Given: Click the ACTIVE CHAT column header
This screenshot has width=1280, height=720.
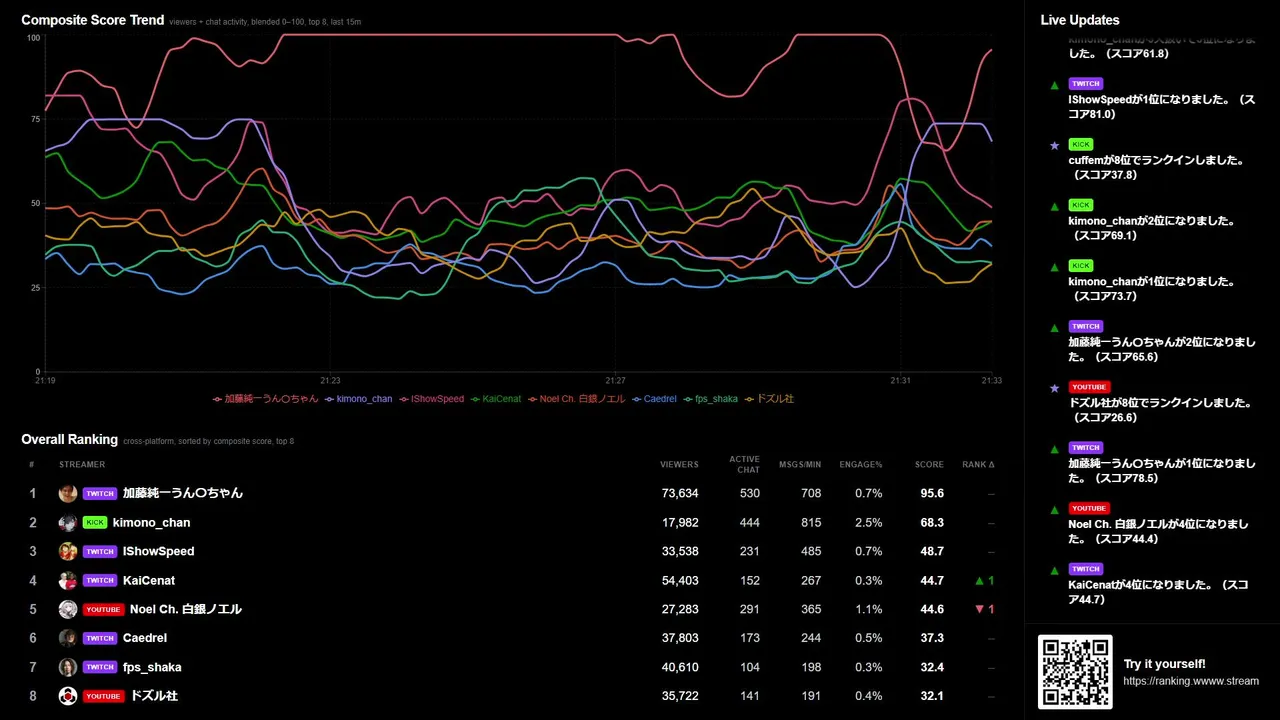Looking at the screenshot, I should [744, 465].
